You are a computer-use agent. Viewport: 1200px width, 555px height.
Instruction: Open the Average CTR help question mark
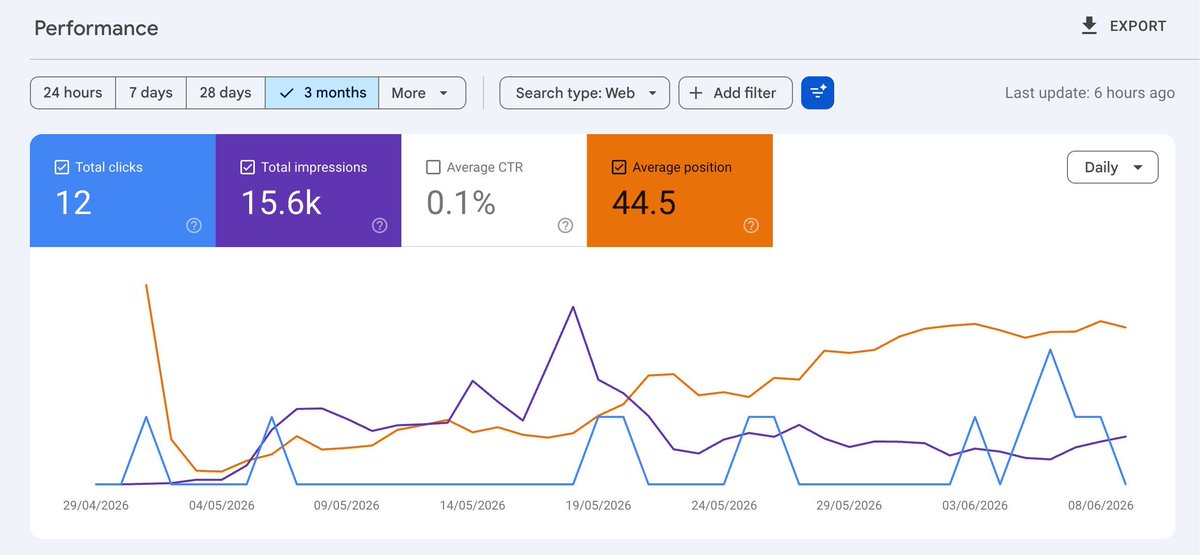coord(566,226)
